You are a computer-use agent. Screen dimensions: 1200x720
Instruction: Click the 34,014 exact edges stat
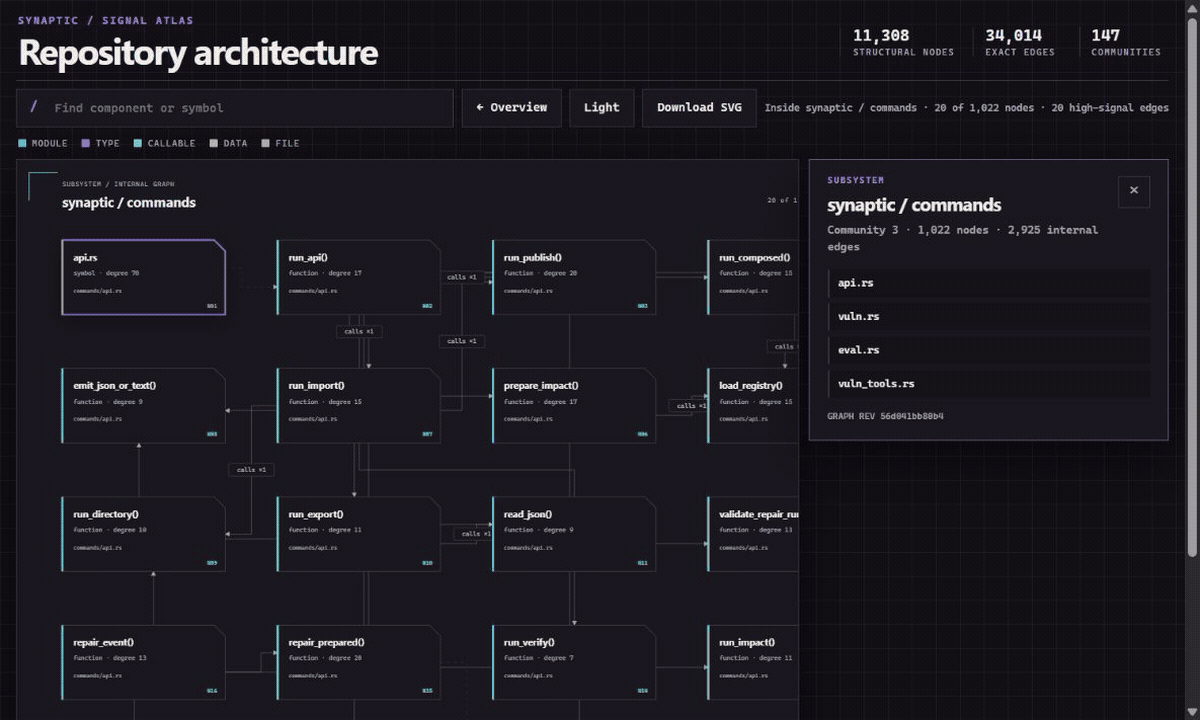(1020, 42)
